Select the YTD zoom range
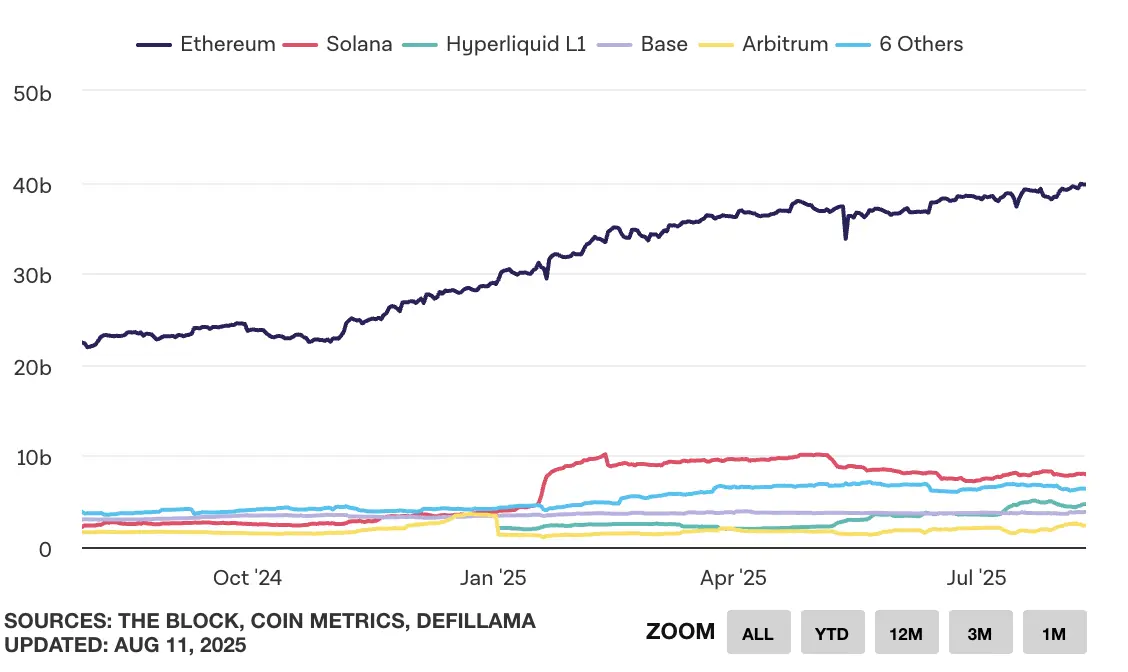 point(832,633)
